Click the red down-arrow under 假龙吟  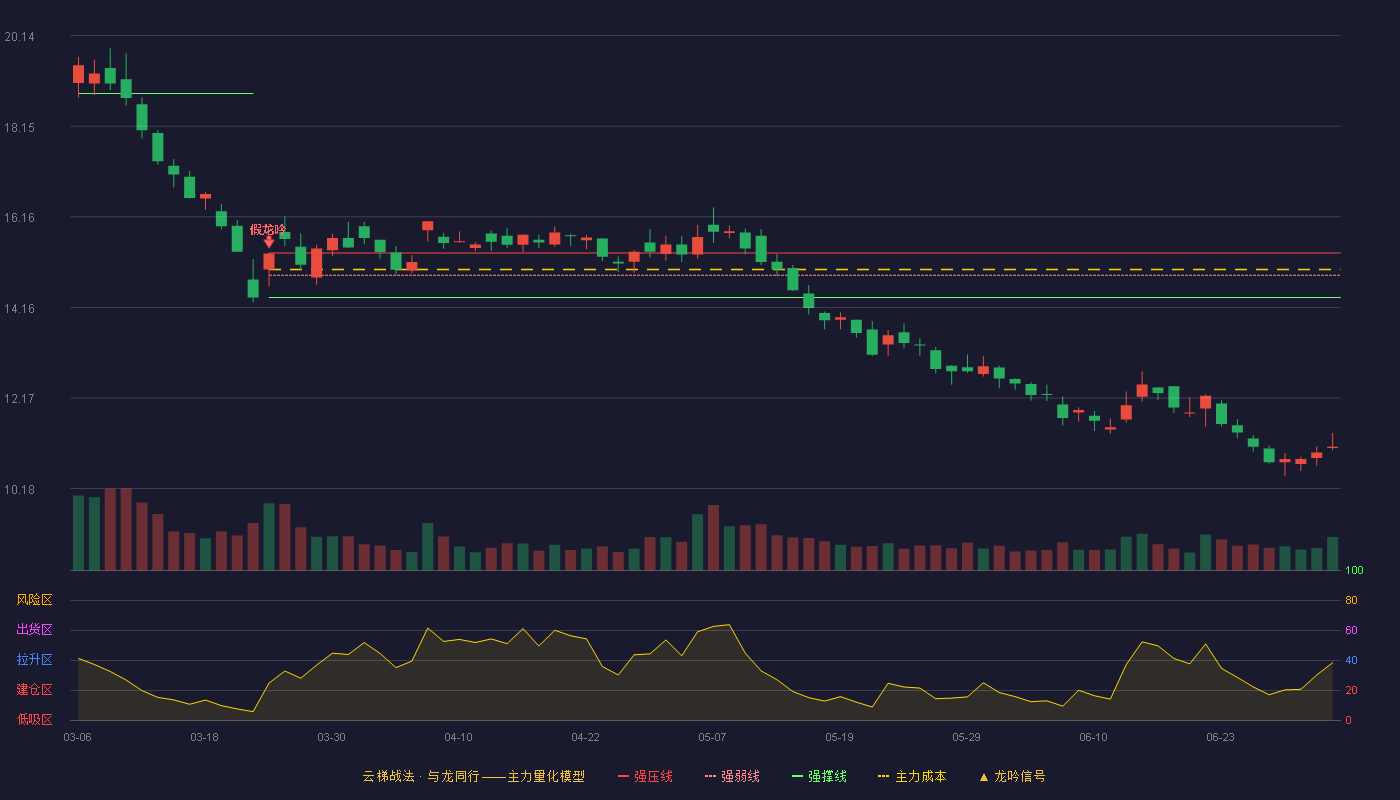(x=269, y=242)
